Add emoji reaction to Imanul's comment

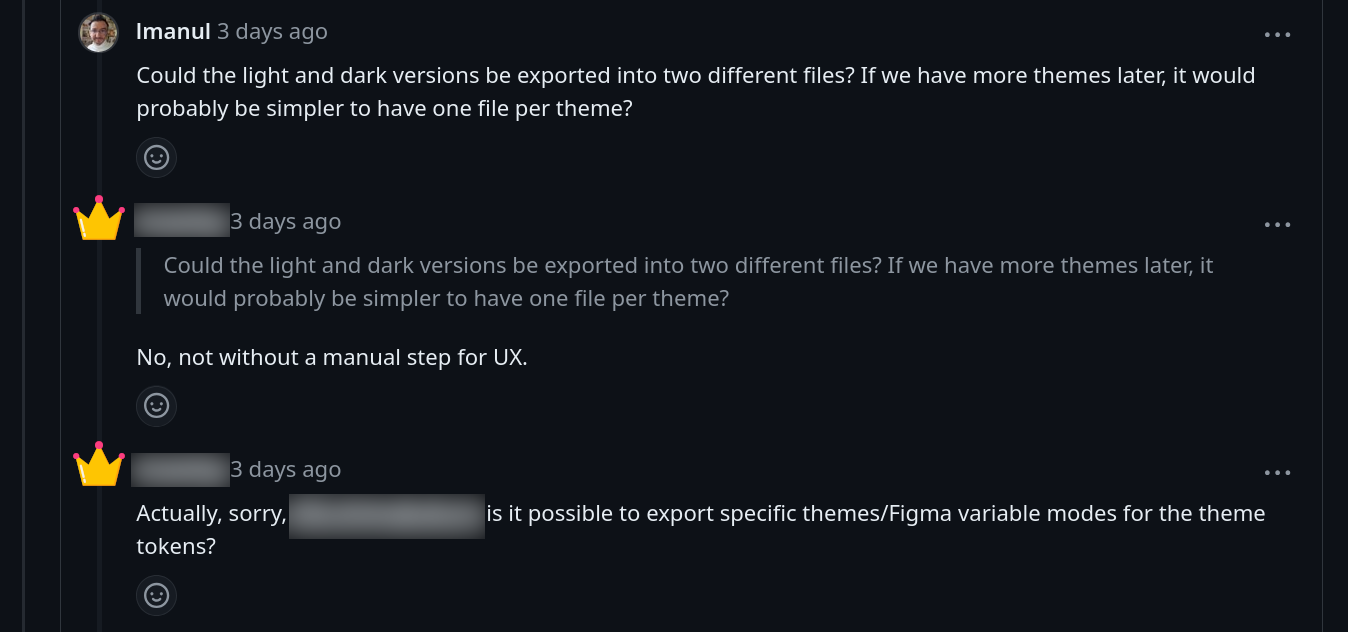156,157
